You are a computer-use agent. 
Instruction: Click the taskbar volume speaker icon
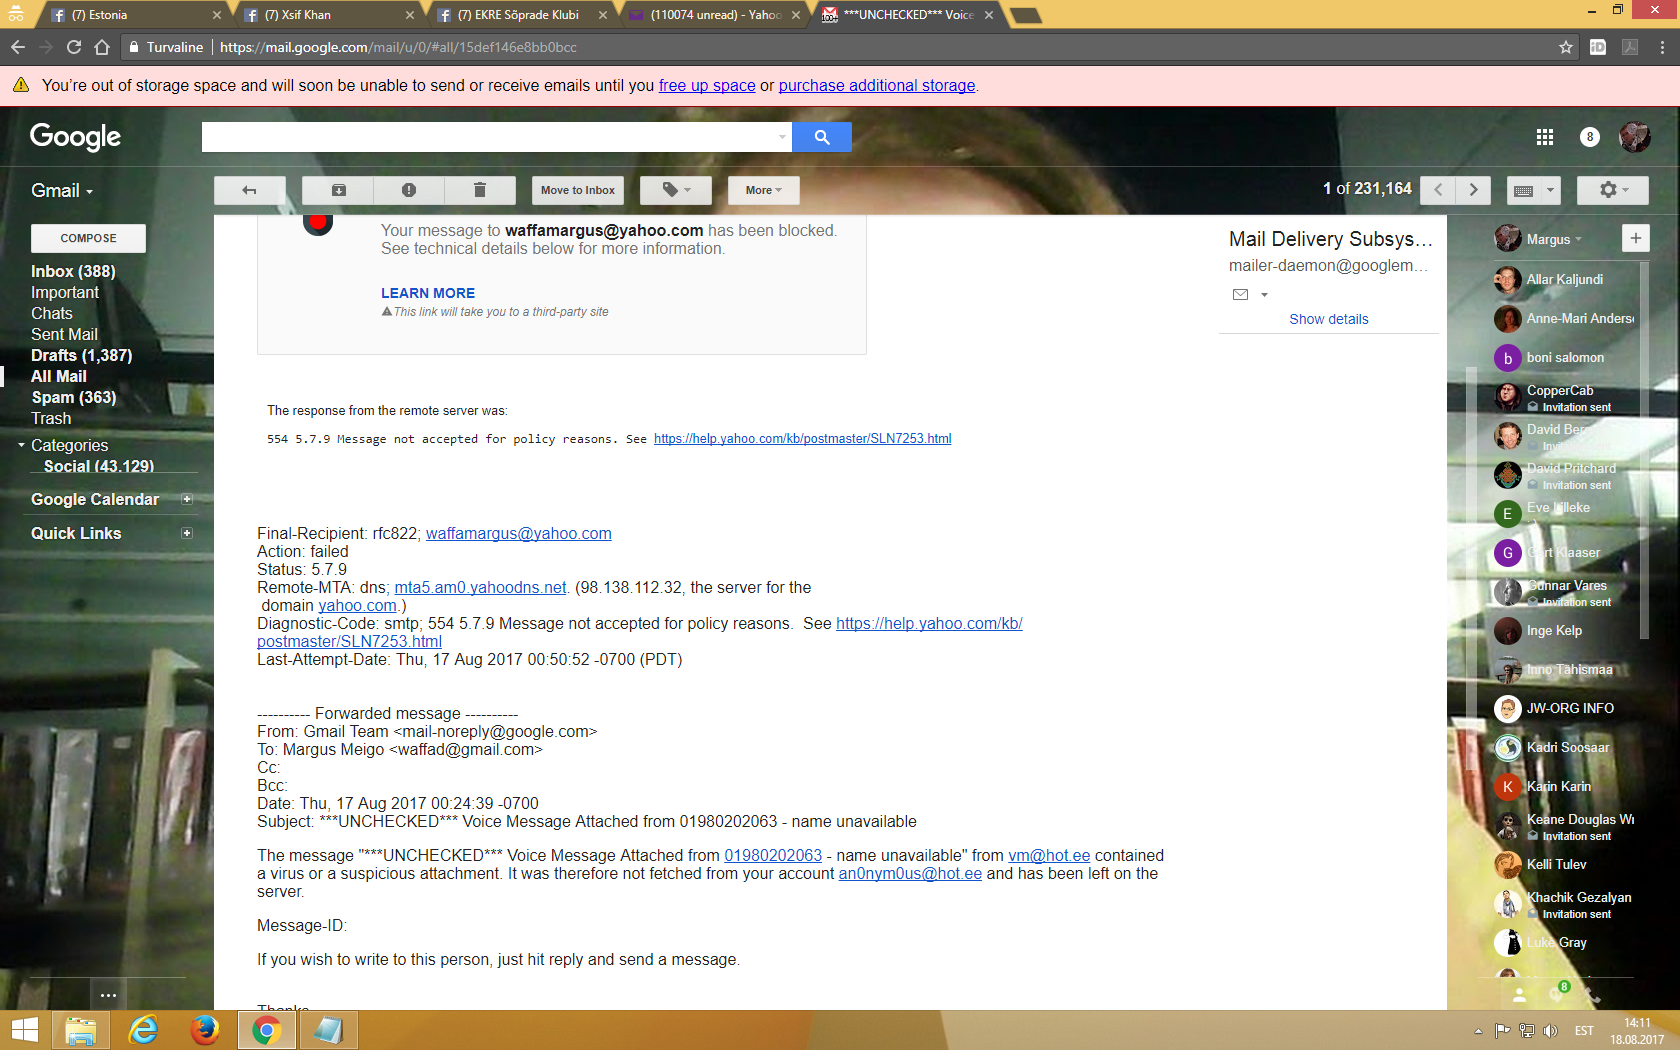pyautogui.click(x=1550, y=1031)
